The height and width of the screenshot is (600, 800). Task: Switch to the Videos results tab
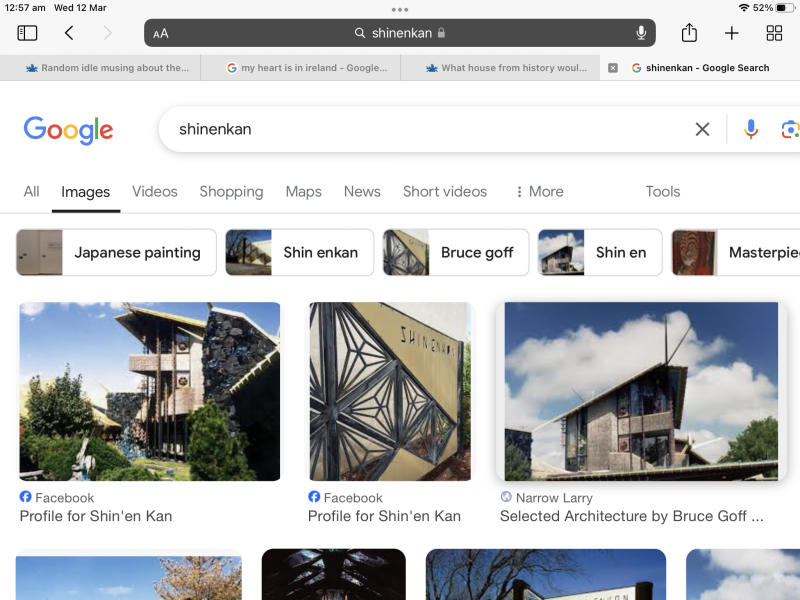point(154,191)
